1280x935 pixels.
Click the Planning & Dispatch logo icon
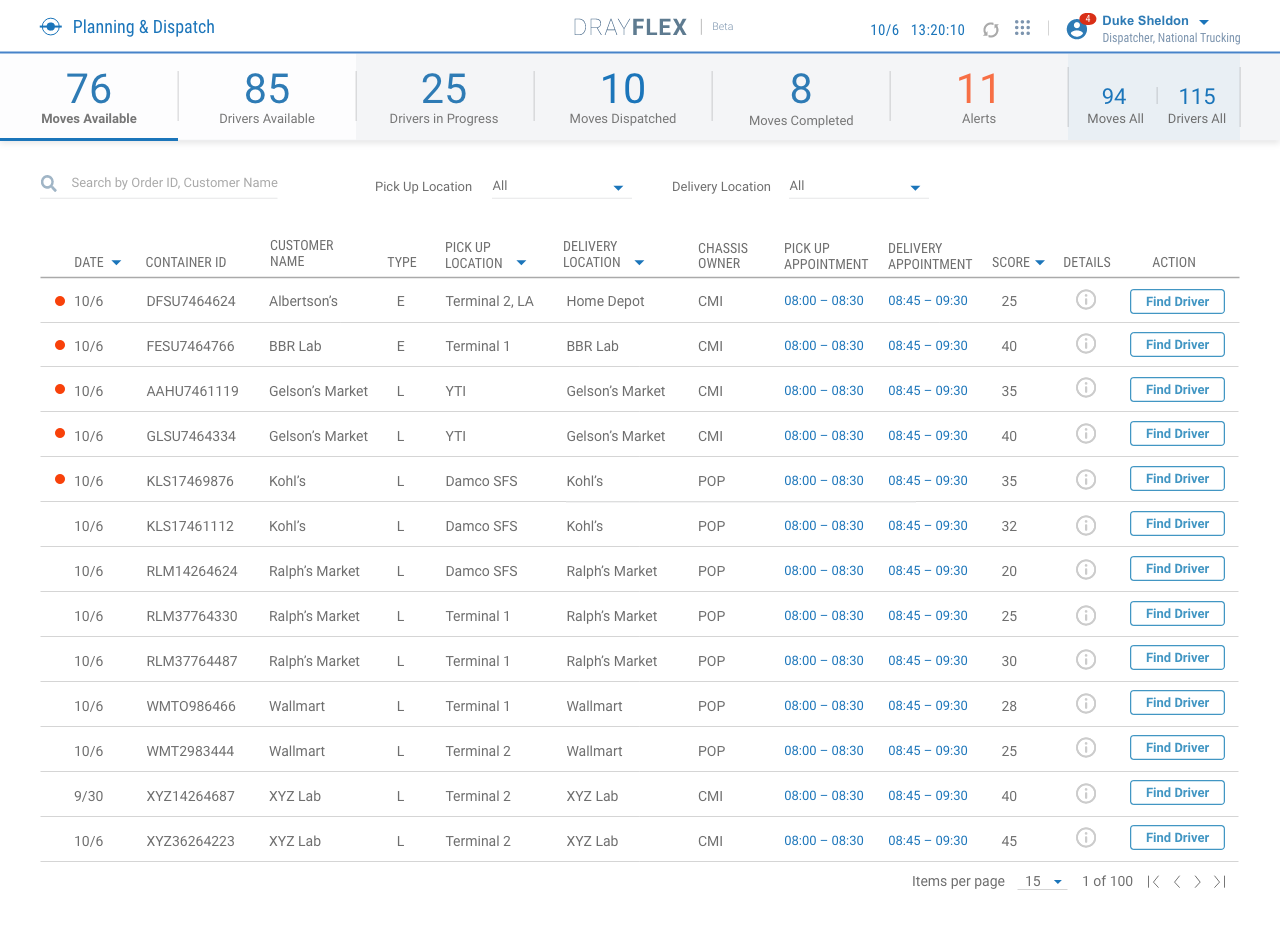tap(51, 27)
